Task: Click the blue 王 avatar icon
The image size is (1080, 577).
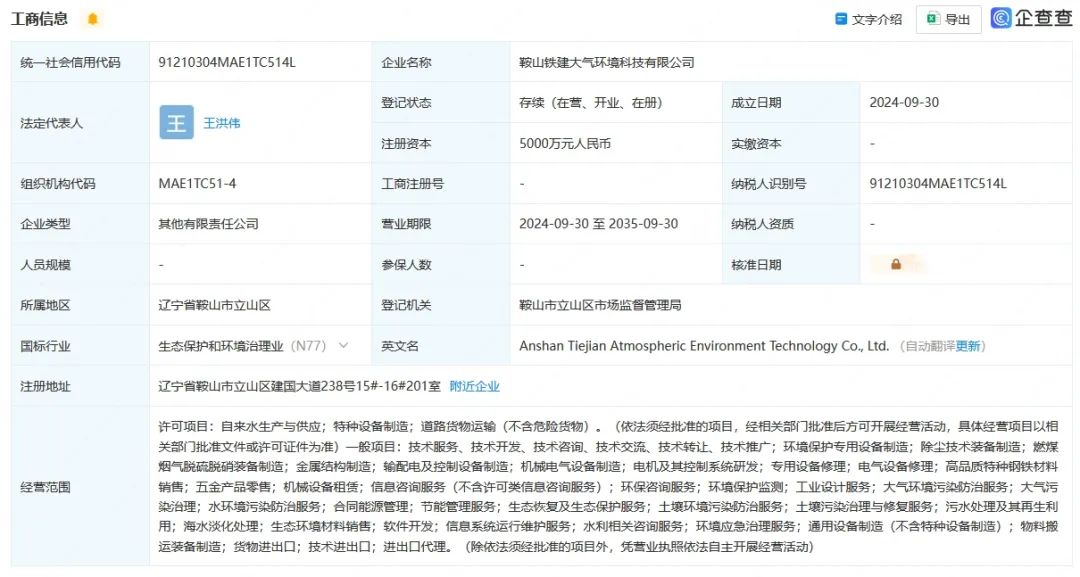Action: click(x=177, y=123)
